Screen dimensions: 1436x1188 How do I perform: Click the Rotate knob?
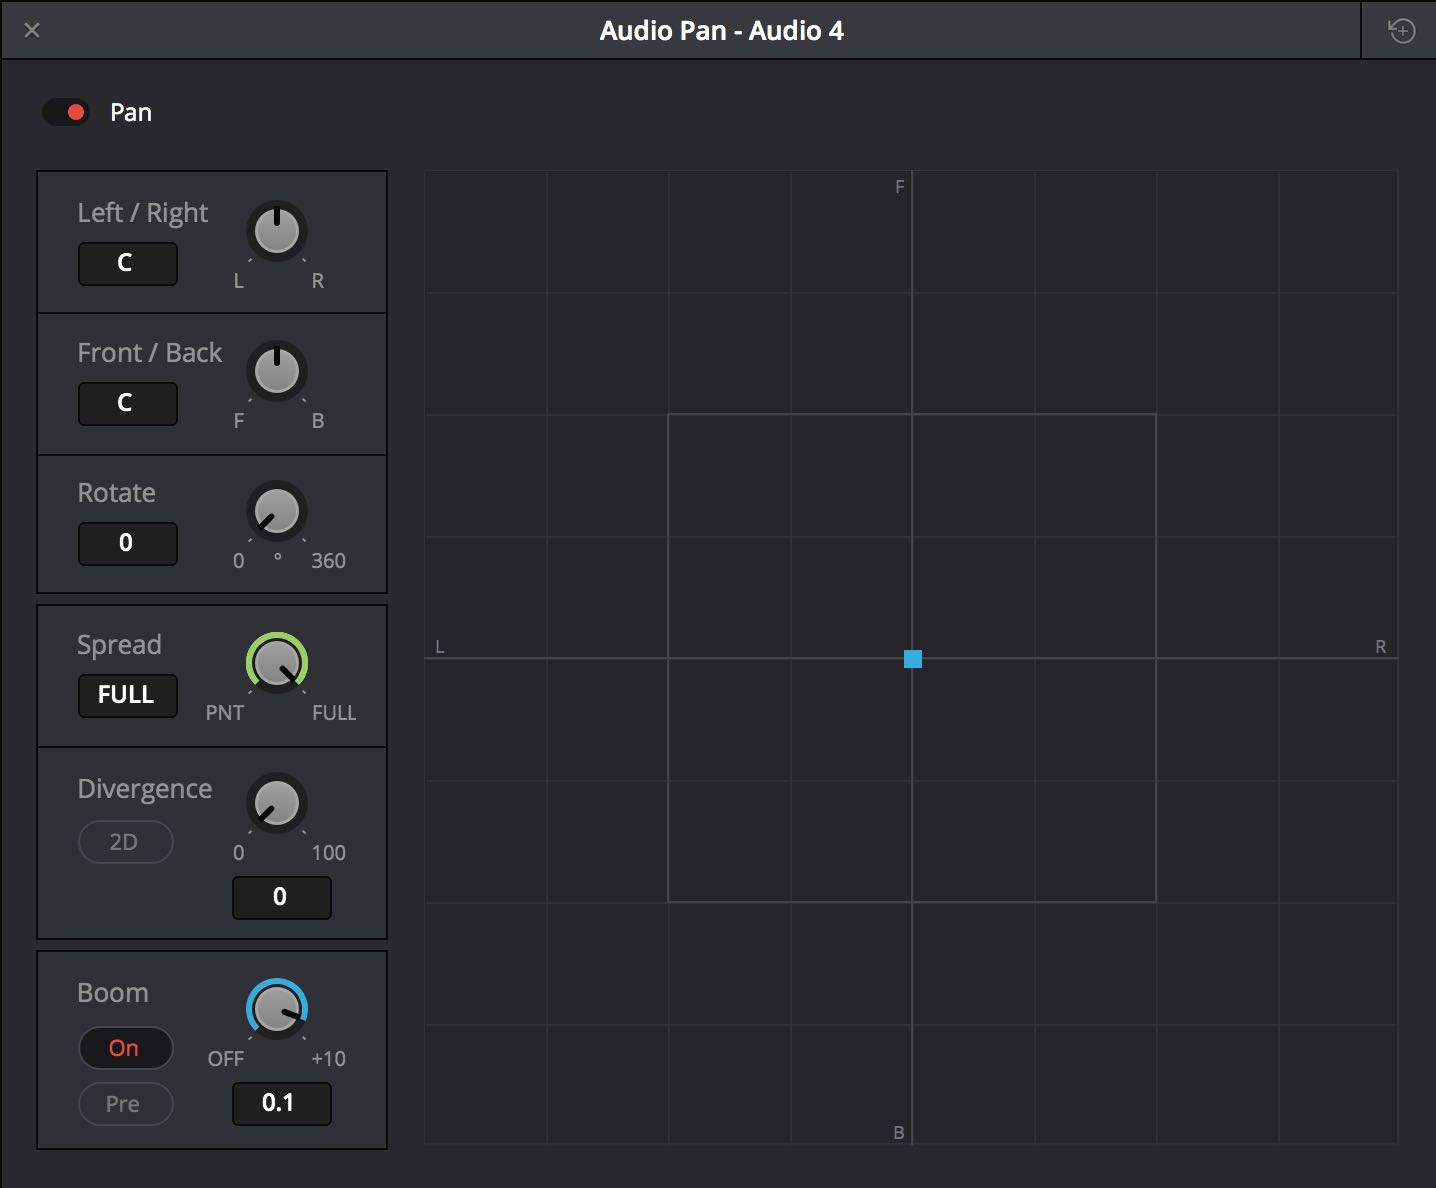277,511
